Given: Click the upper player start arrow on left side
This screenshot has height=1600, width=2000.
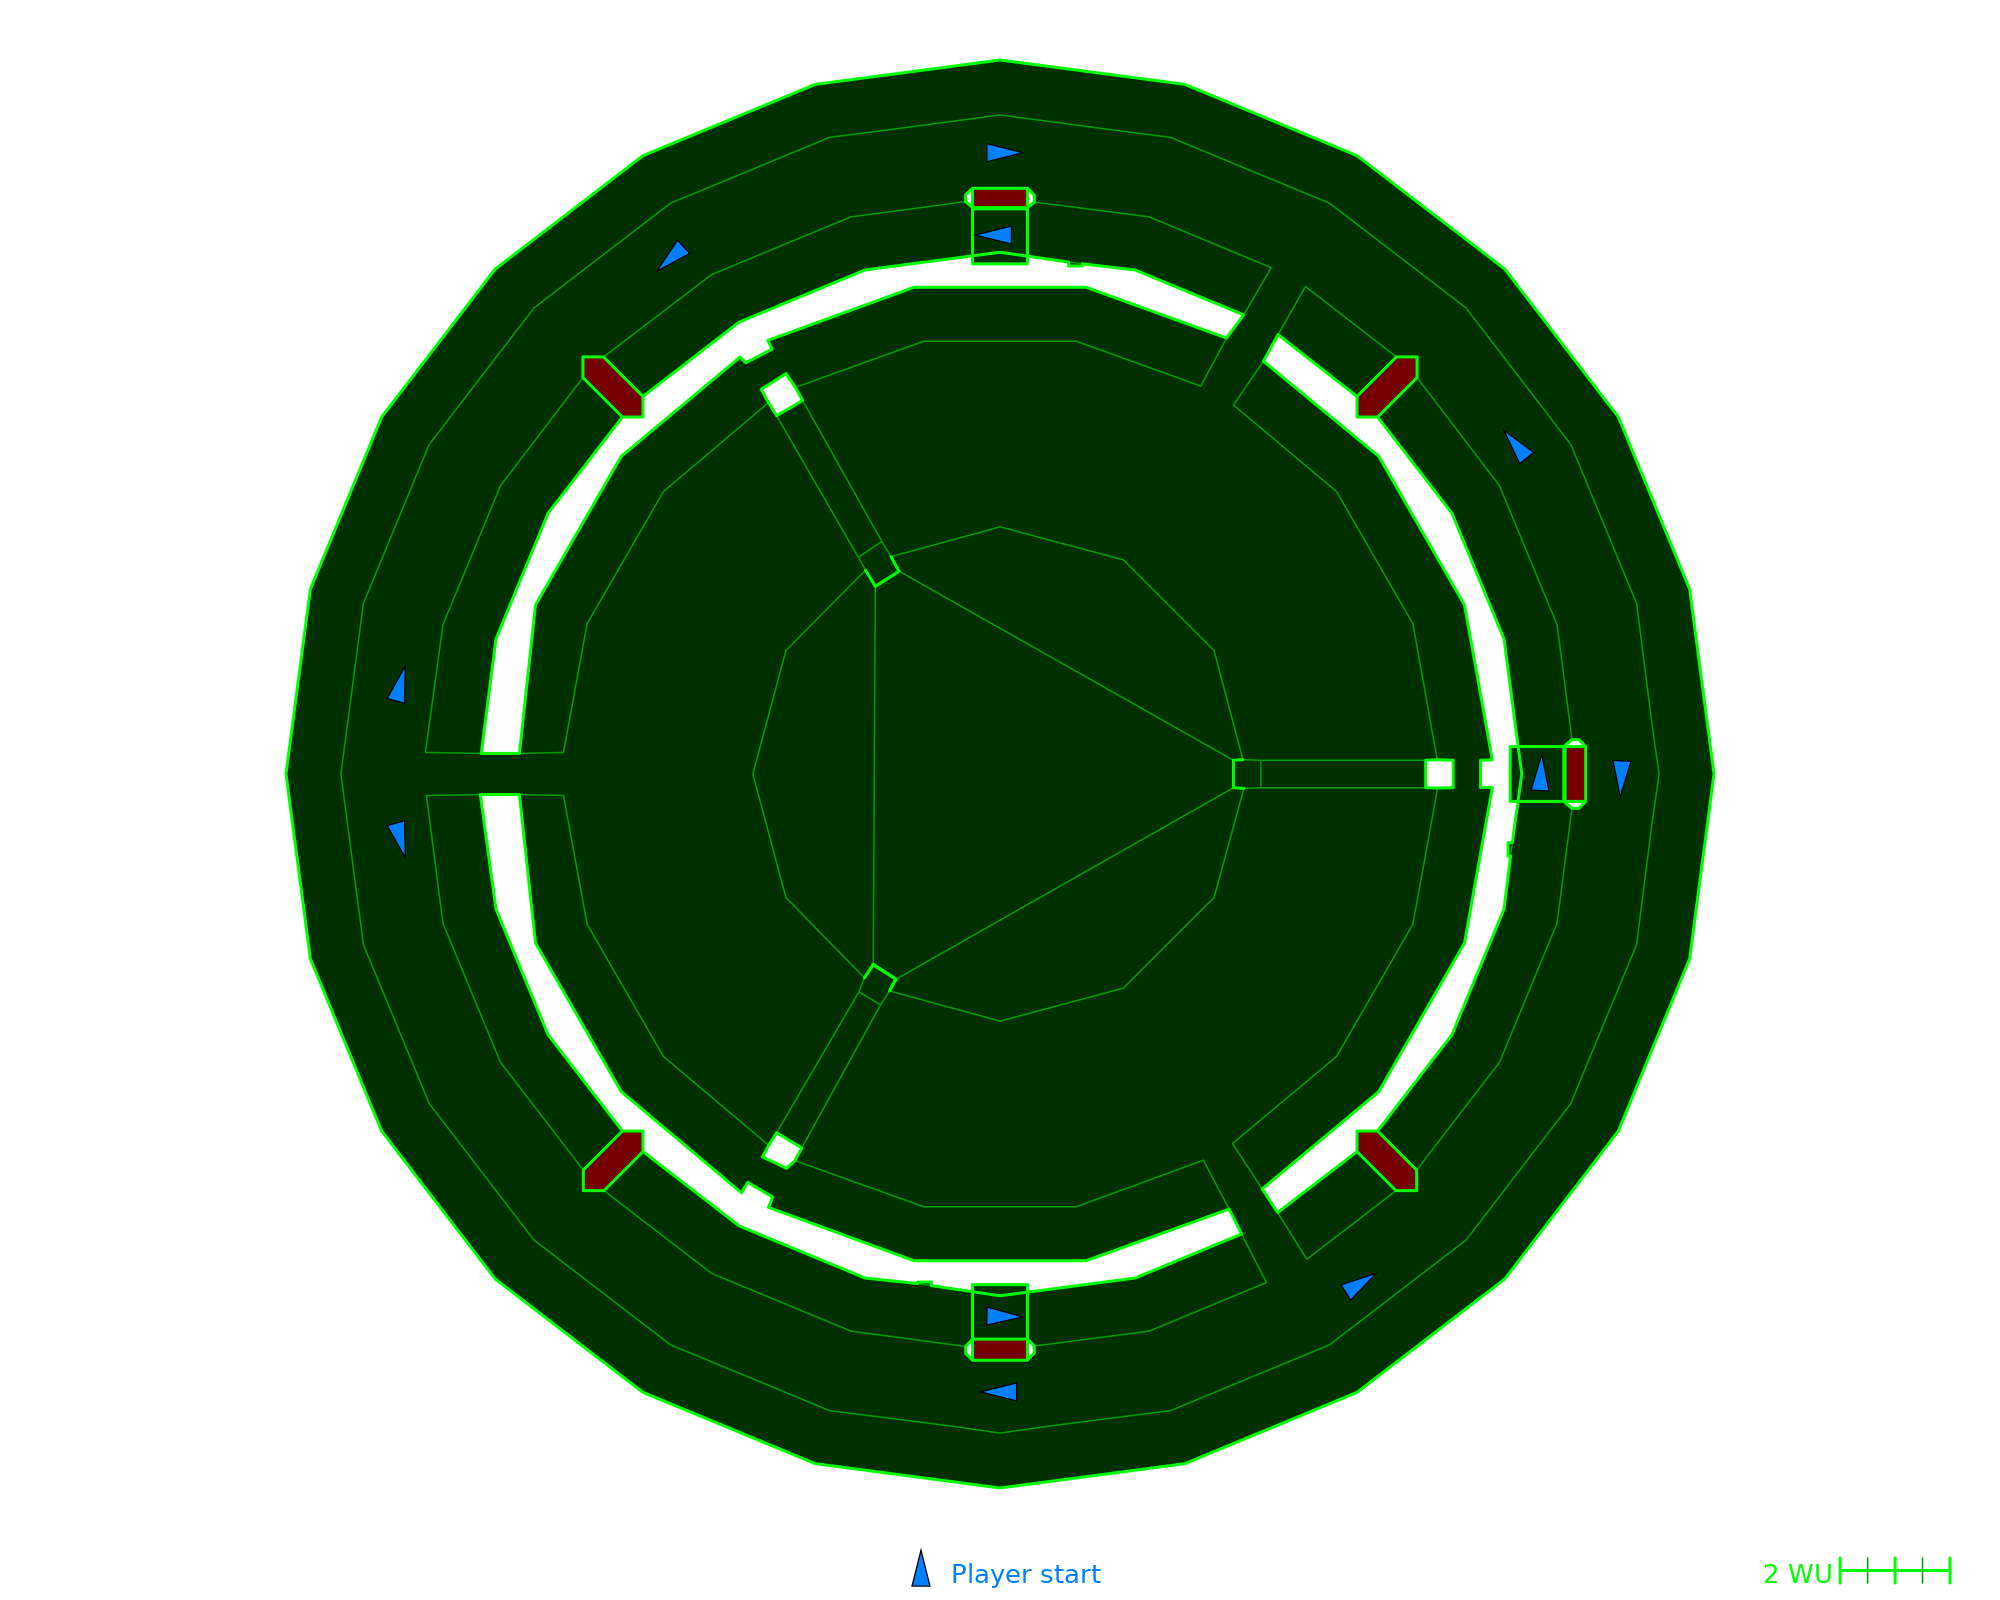Looking at the screenshot, I should click(x=398, y=687).
